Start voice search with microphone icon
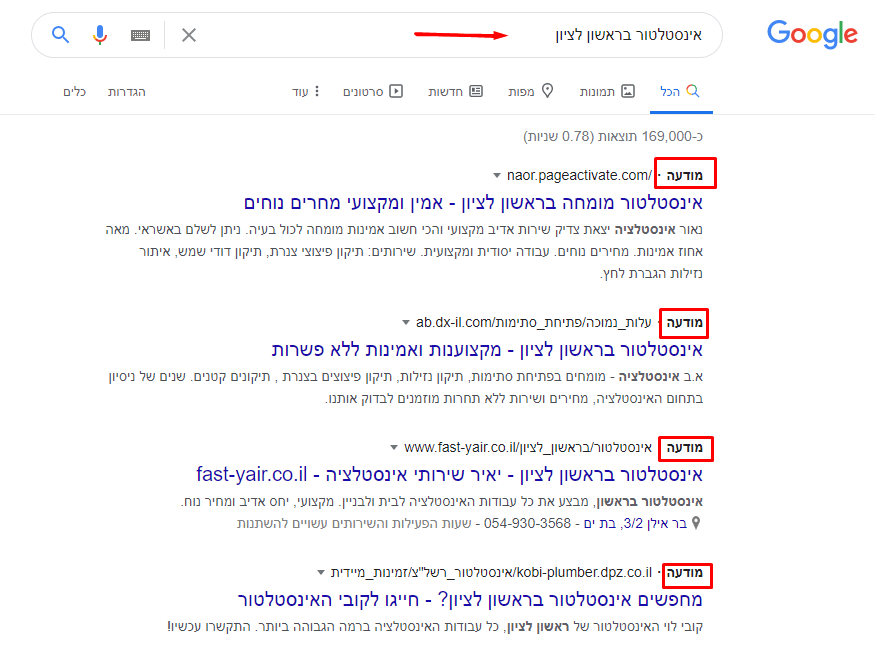Screen dimensions: 875x646 click(100, 35)
